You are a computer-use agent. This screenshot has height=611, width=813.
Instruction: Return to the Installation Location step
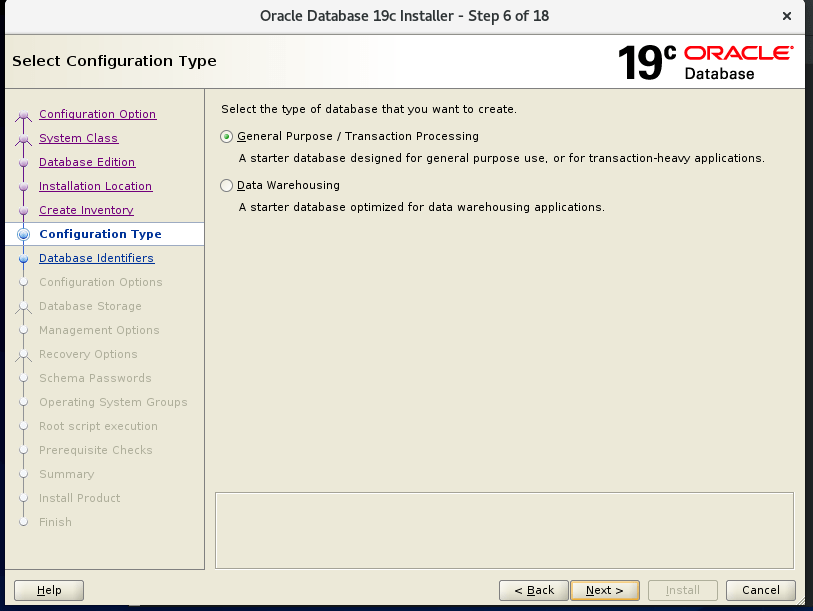95,186
